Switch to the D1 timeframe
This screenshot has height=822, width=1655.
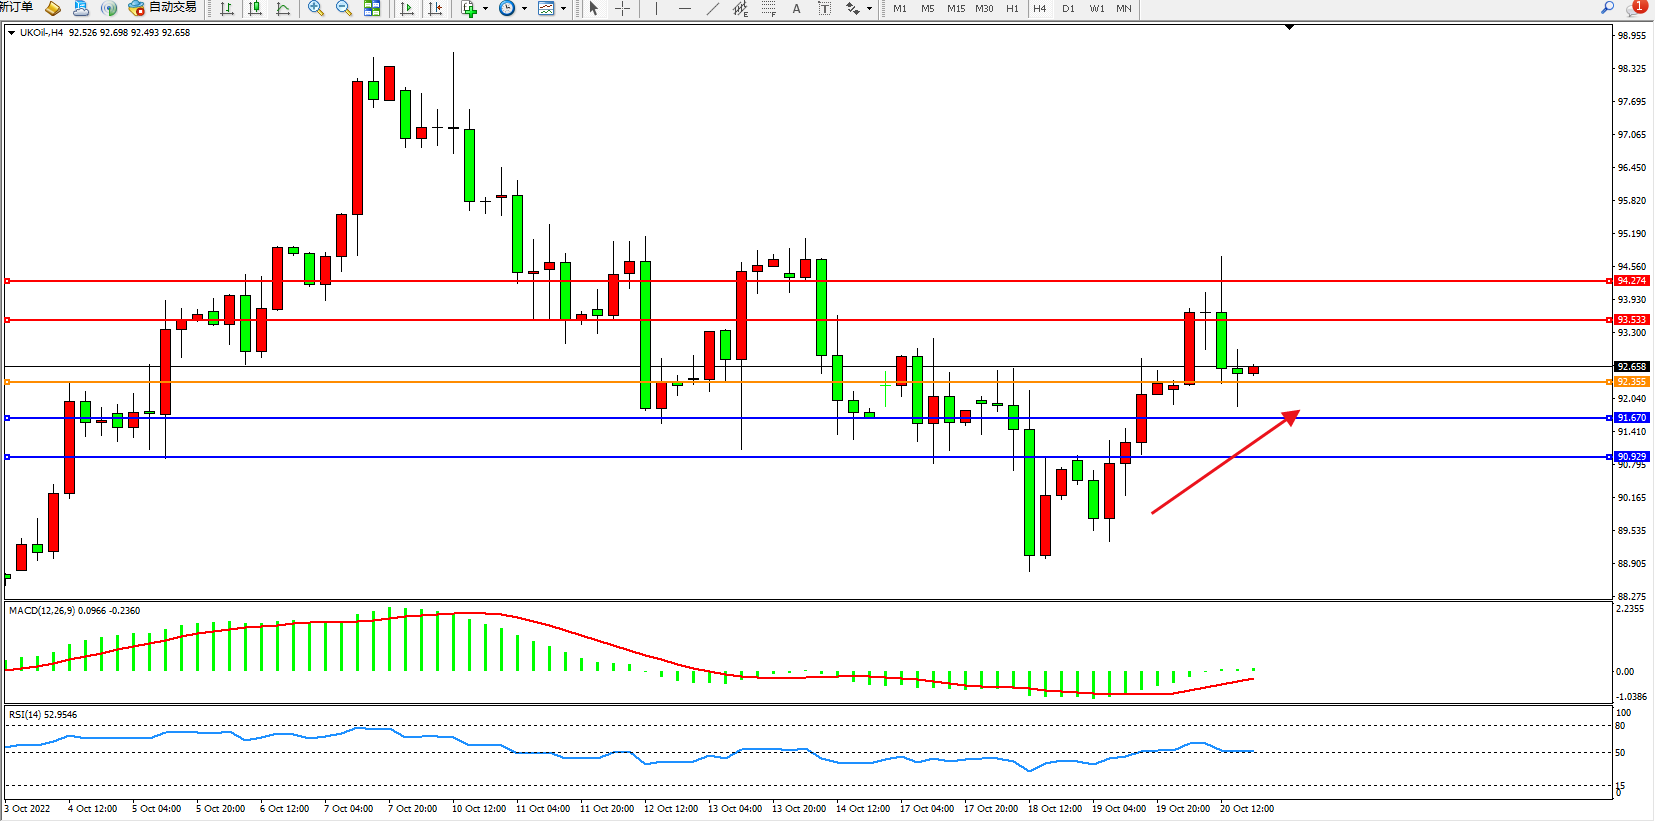point(1068,8)
